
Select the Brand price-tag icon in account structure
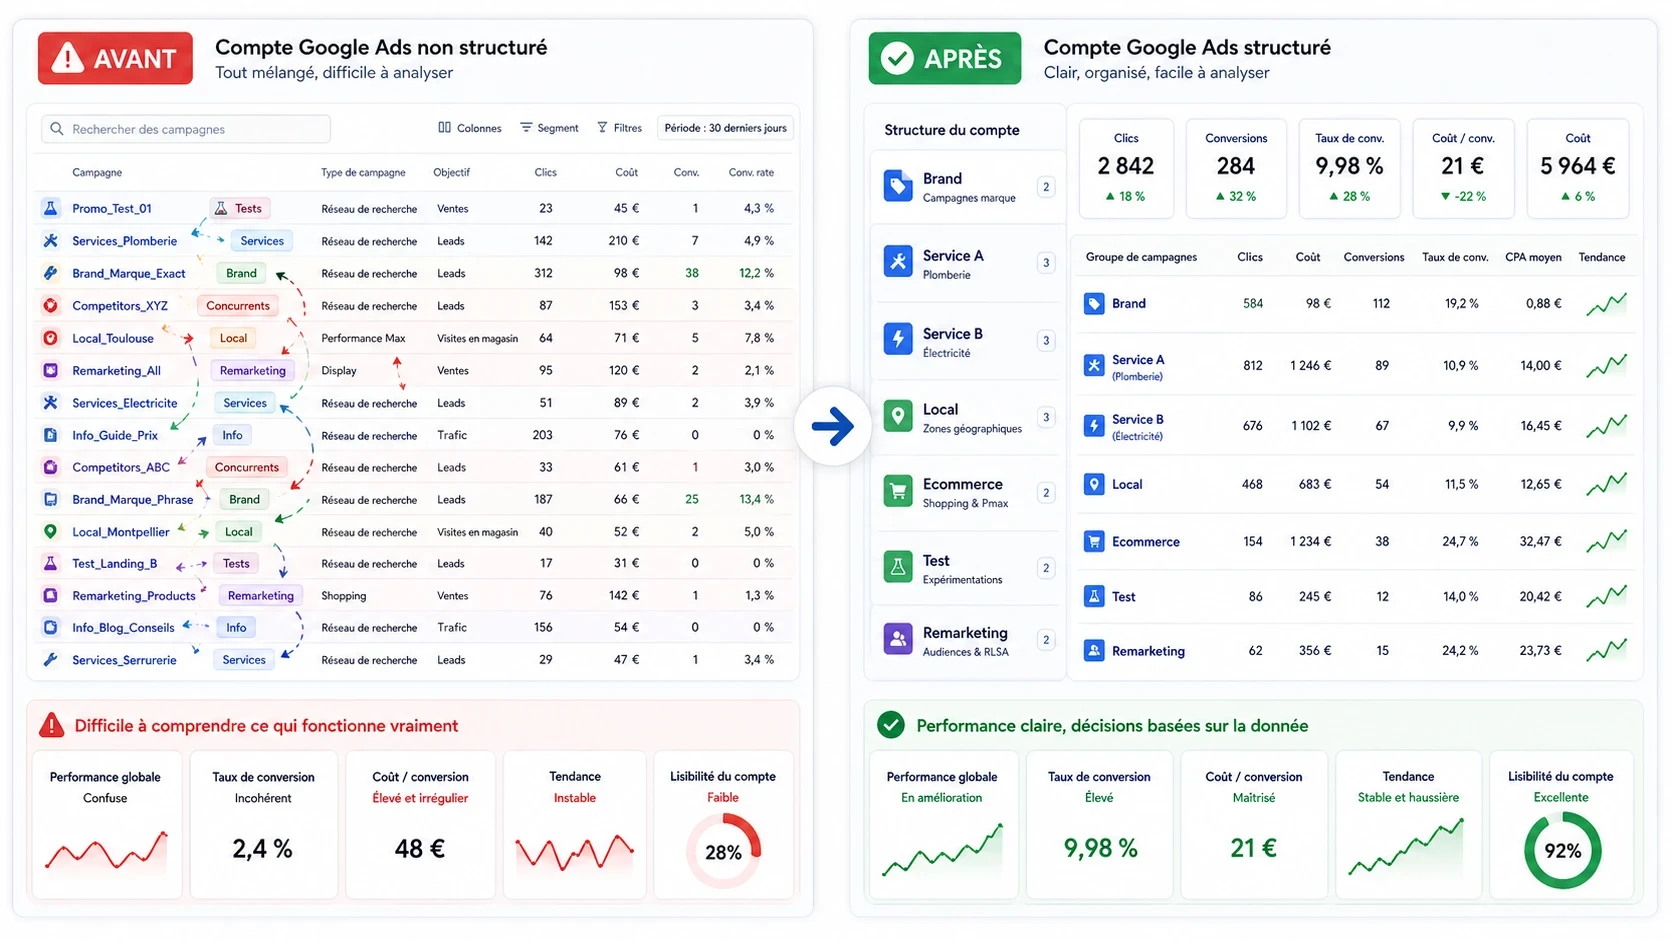(x=897, y=185)
